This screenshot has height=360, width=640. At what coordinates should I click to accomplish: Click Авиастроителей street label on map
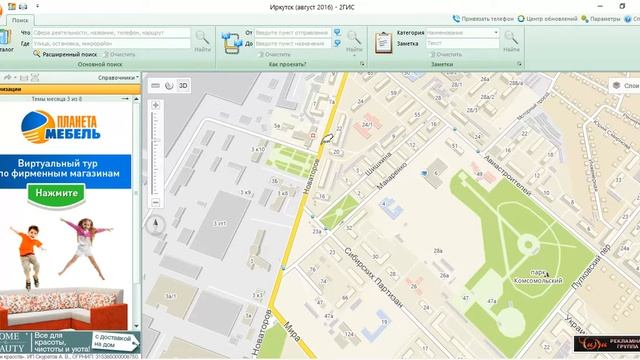(507, 175)
